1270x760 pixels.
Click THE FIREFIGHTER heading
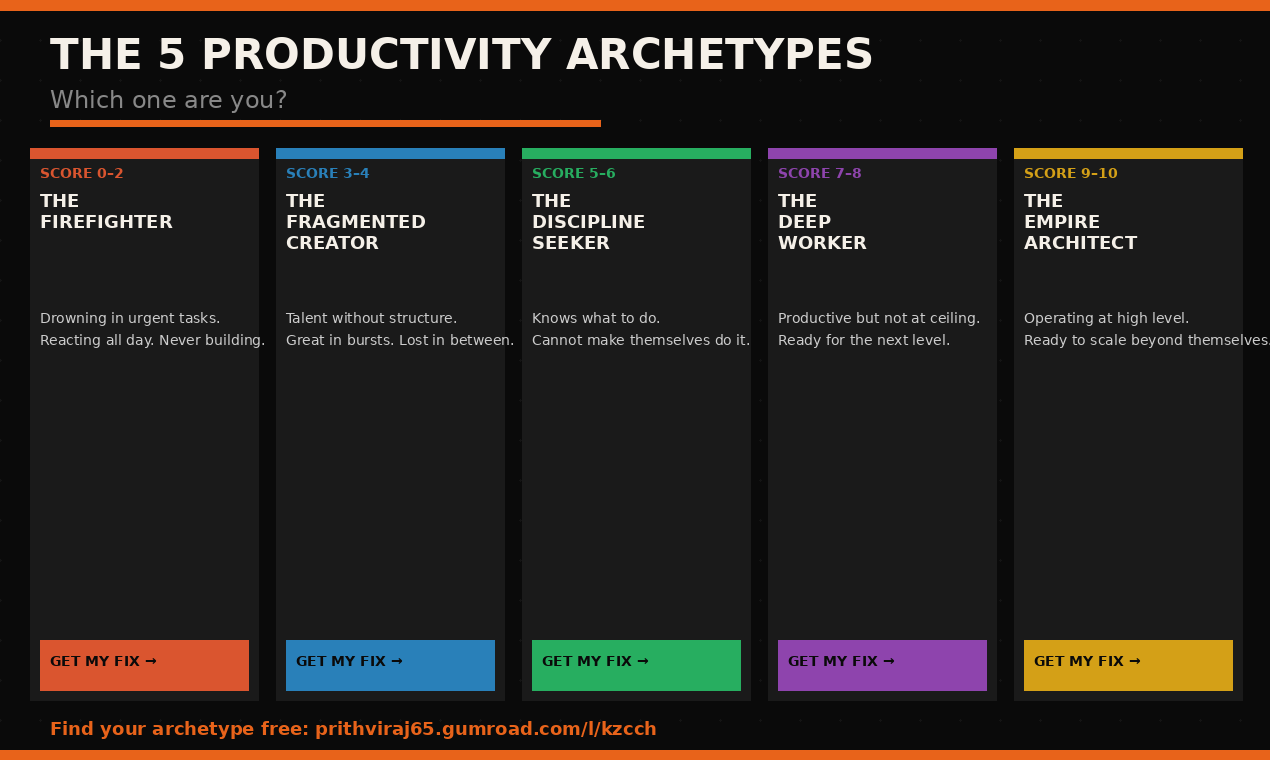106,211
